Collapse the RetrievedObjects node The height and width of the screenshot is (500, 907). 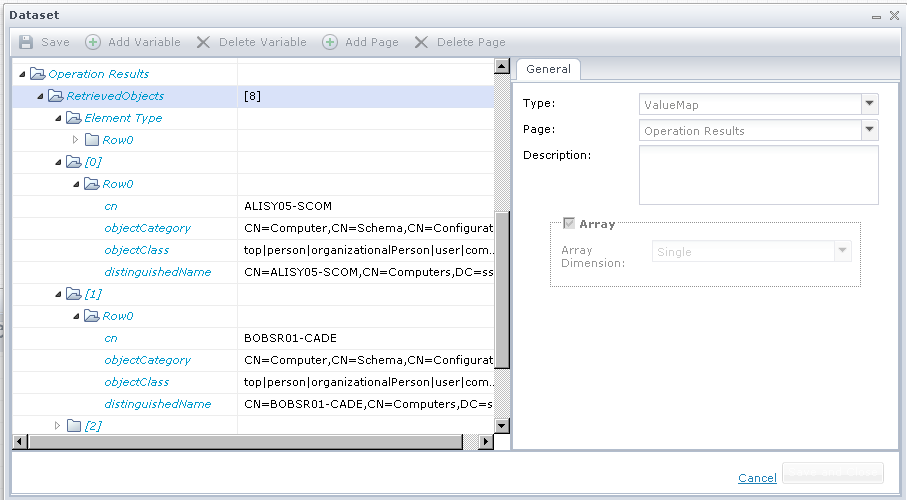[40, 96]
